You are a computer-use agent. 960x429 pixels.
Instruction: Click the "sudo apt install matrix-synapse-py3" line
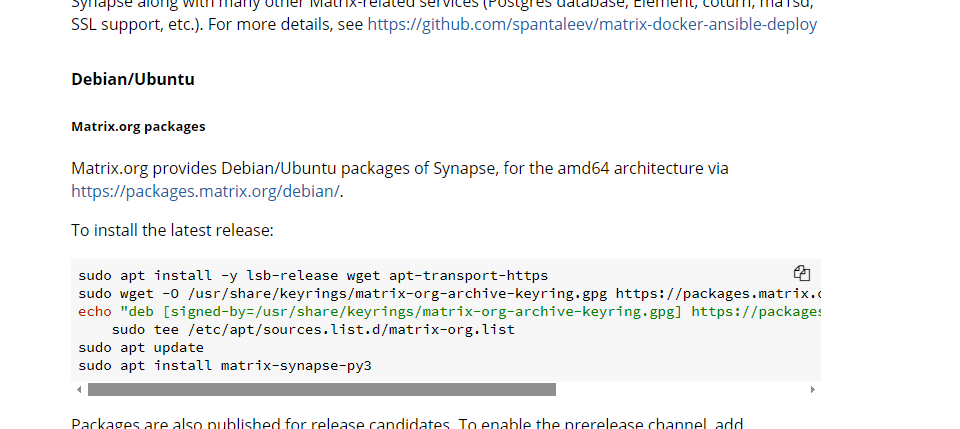pyautogui.click(x=225, y=366)
